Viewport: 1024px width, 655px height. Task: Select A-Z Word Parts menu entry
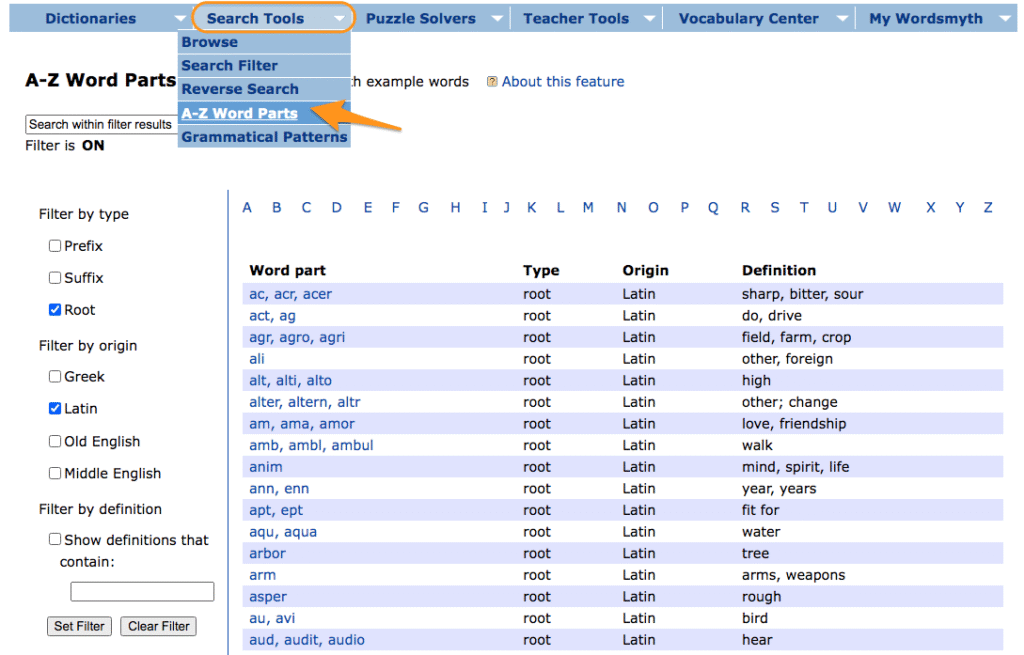[x=239, y=113]
